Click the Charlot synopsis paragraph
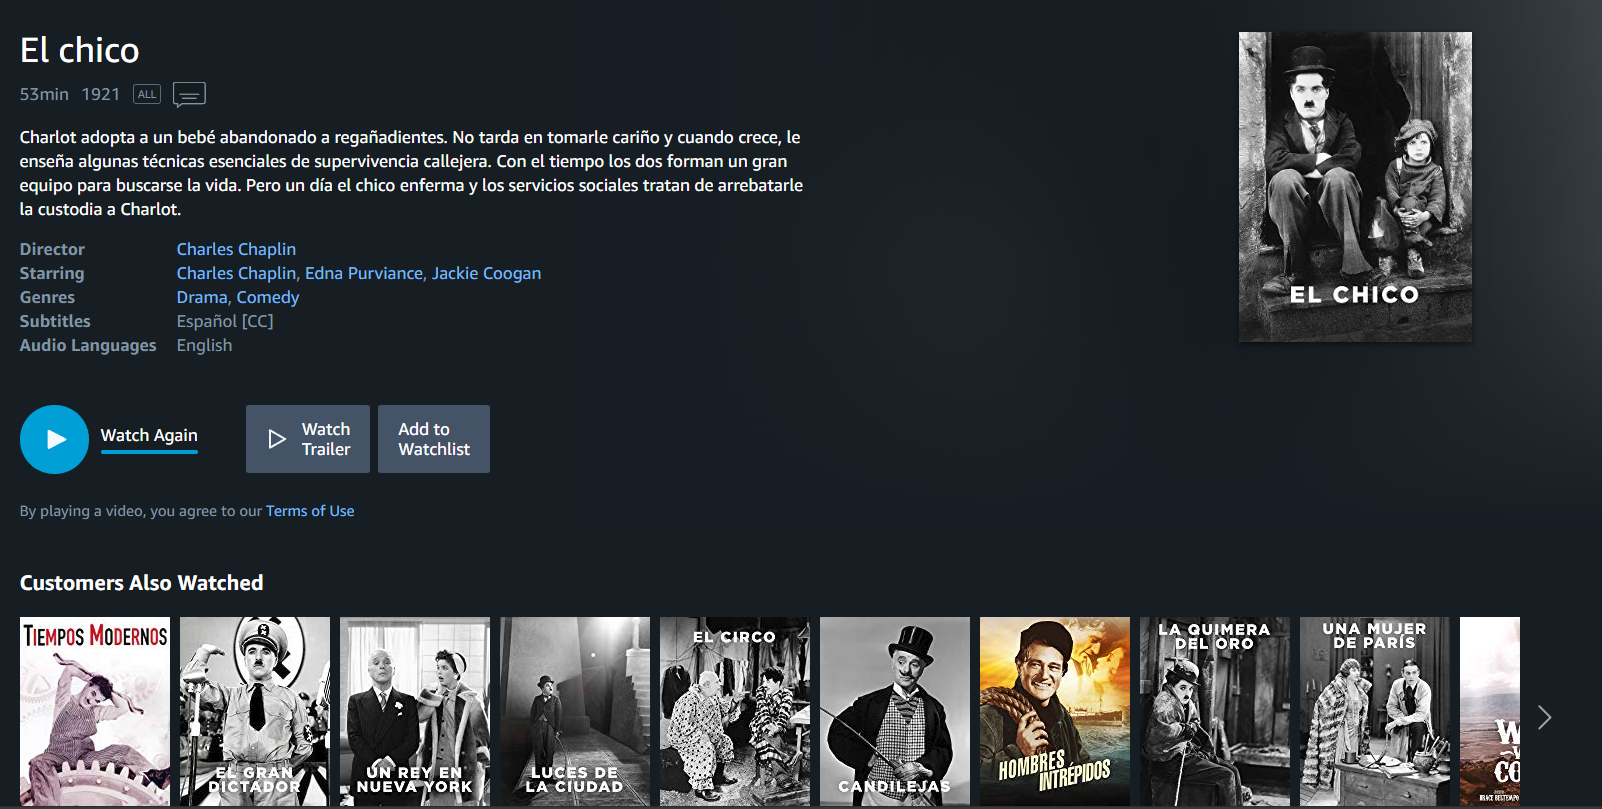 tap(411, 173)
